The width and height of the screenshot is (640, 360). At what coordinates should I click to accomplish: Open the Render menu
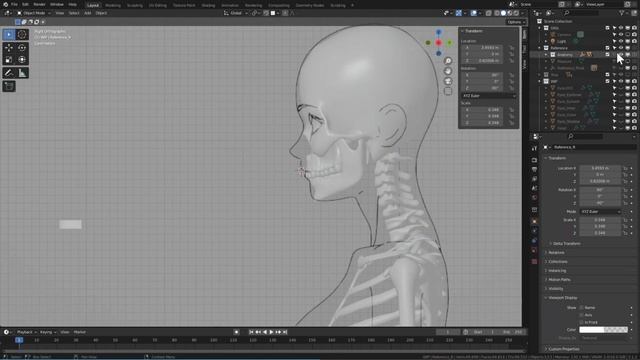pyautogui.click(x=39, y=4)
